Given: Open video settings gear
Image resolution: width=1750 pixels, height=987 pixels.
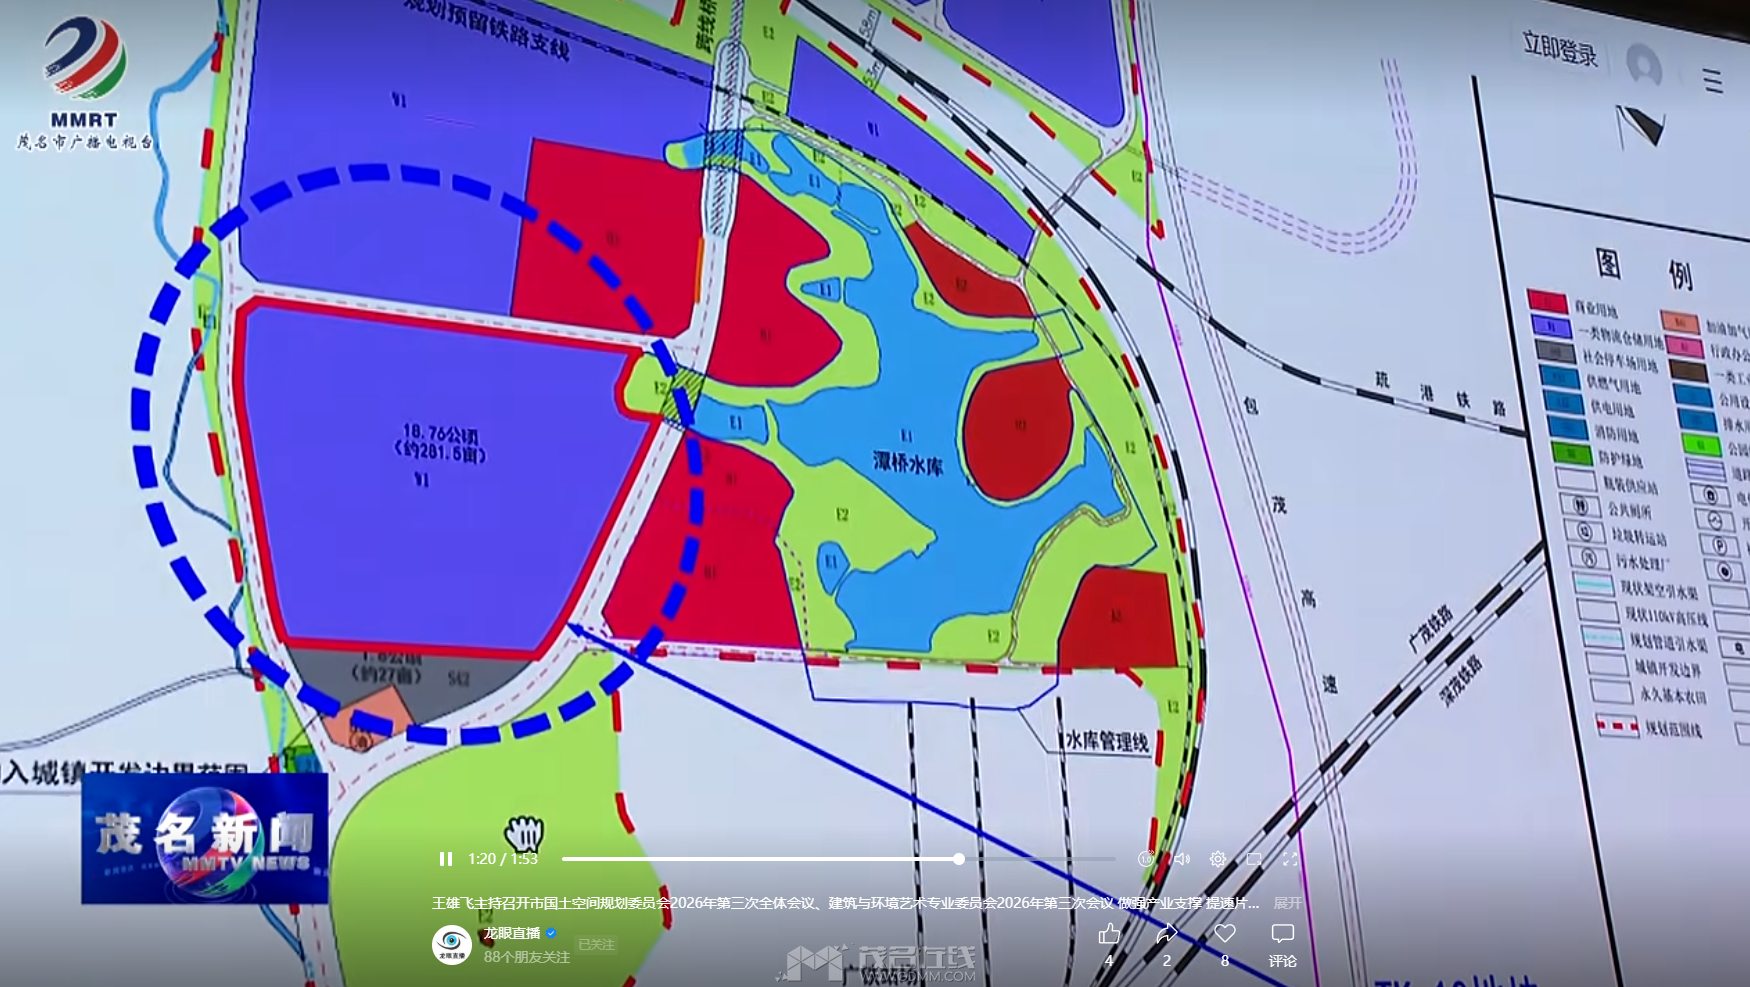Looking at the screenshot, I should coord(1217,859).
